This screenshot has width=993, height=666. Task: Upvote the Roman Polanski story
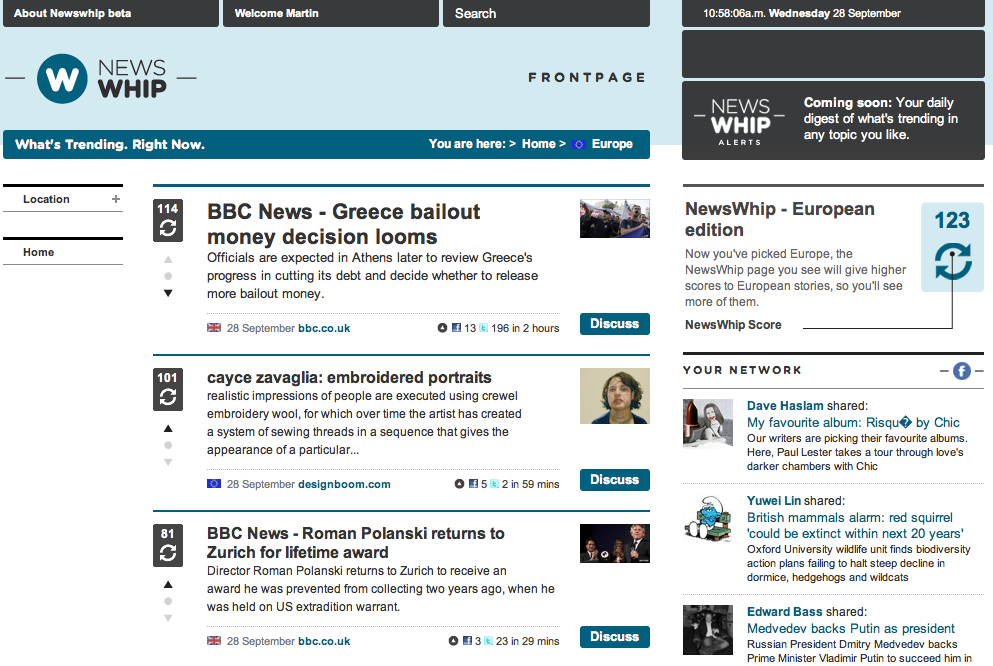pyautogui.click(x=168, y=584)
